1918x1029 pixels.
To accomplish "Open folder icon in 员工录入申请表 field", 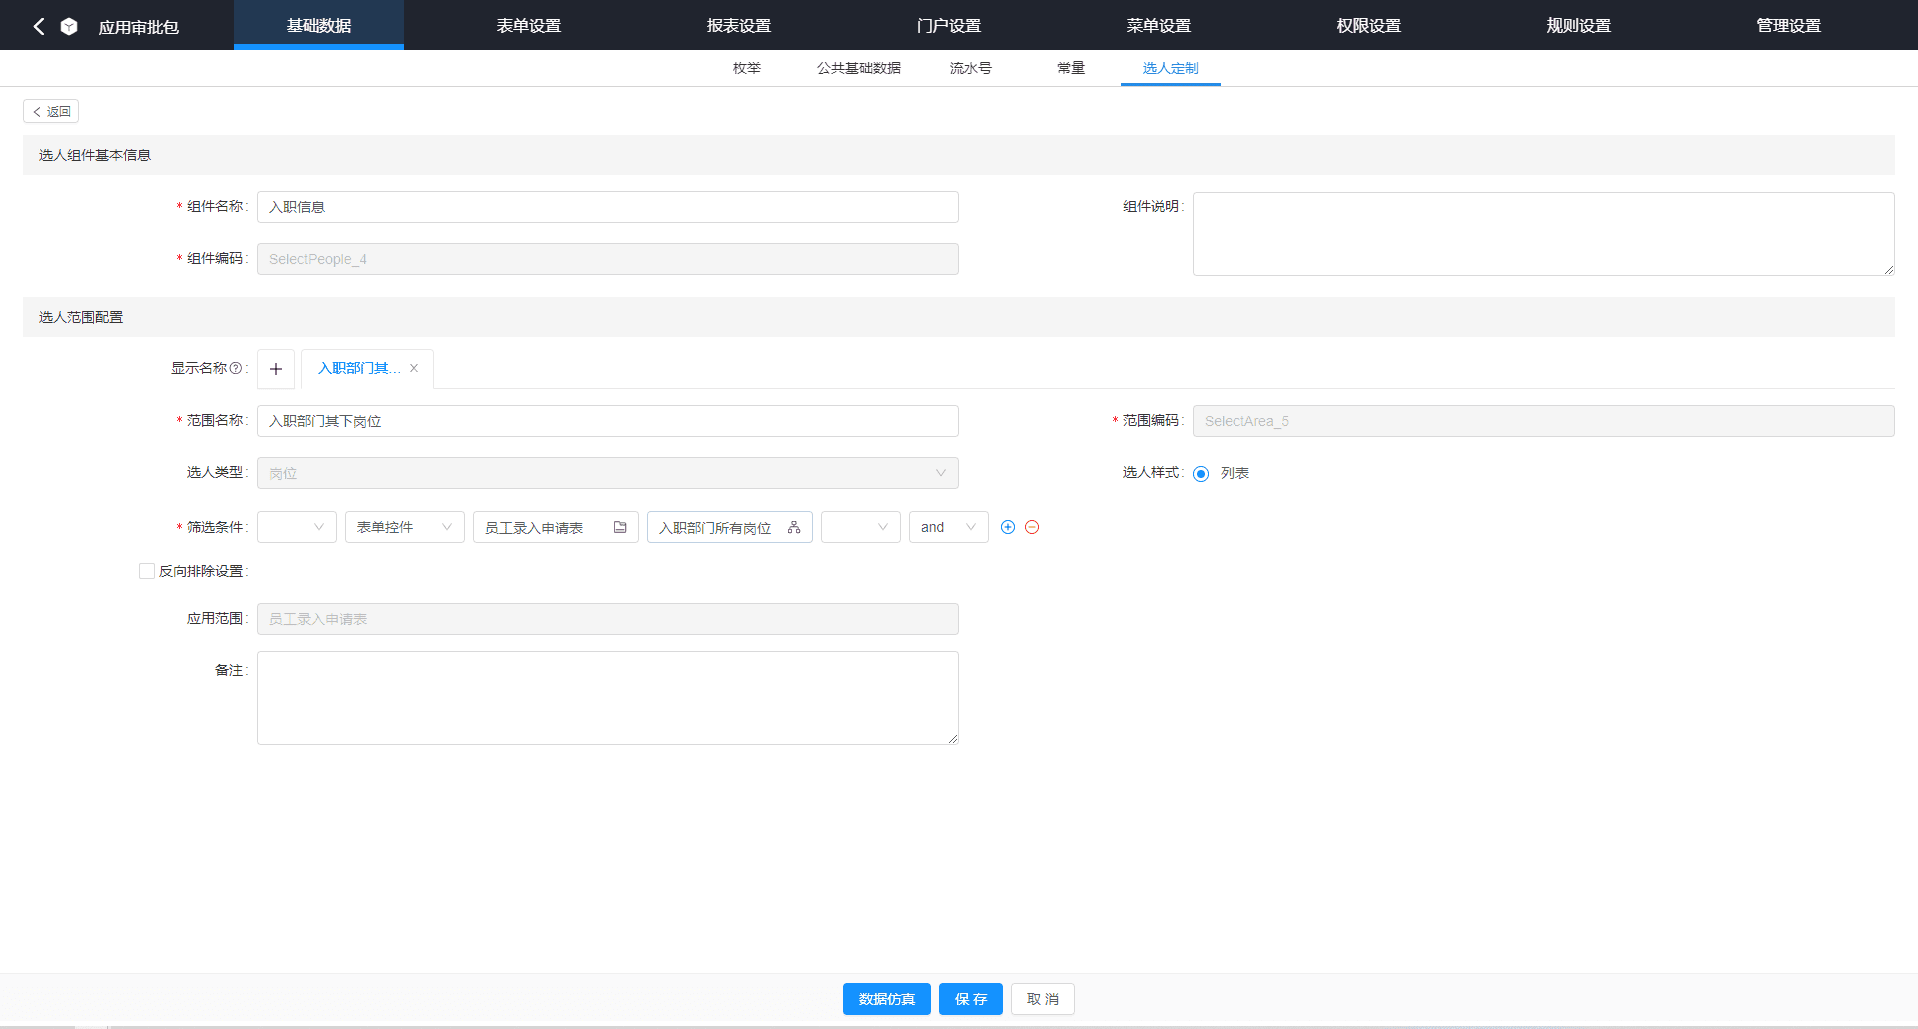I will [620, 527].
